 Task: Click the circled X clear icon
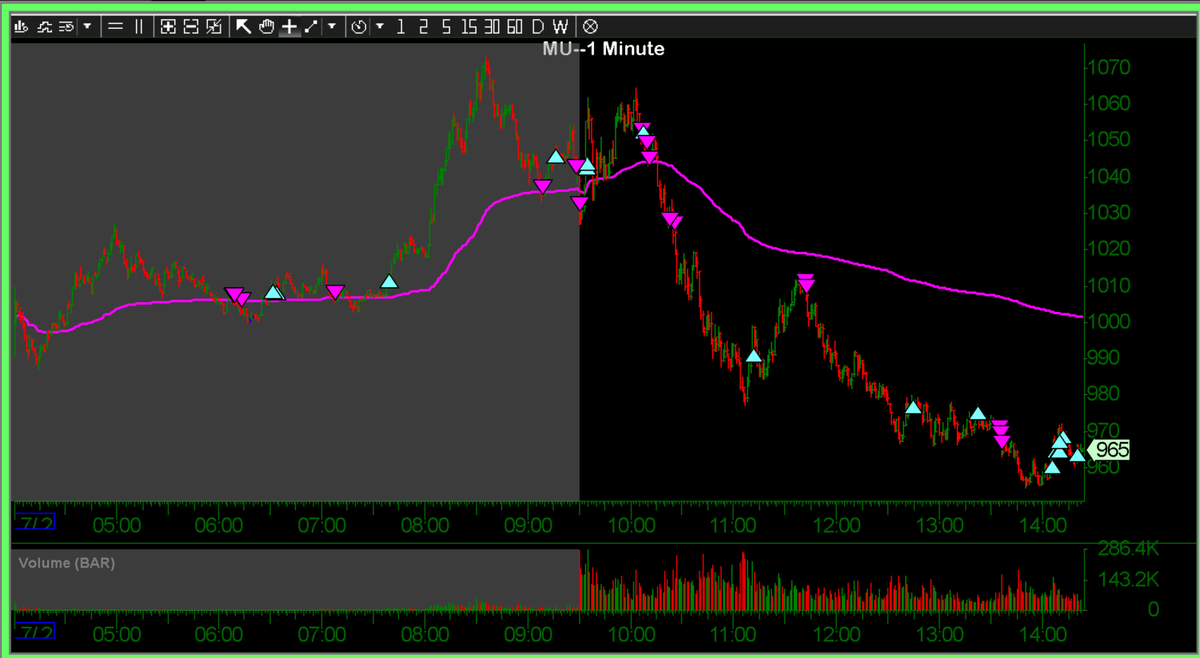590,27
